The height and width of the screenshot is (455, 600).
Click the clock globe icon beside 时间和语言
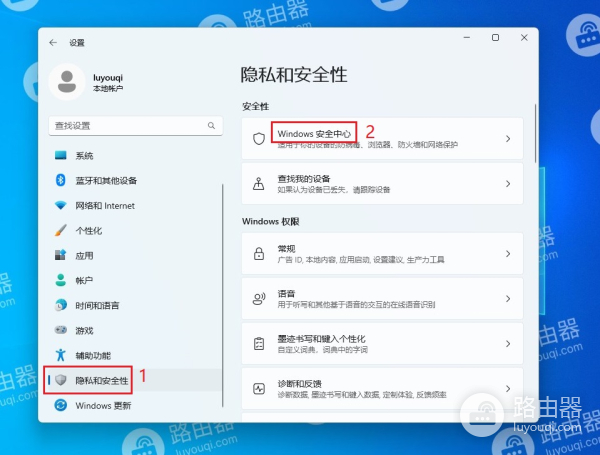[60, 305]
